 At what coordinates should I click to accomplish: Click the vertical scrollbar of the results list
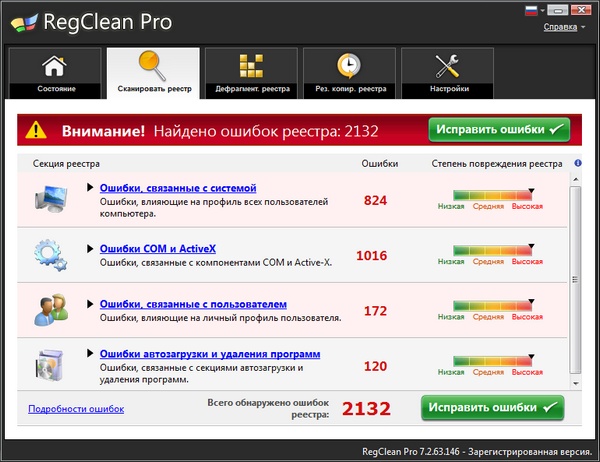pyautogui.click(x=574, y=280)
